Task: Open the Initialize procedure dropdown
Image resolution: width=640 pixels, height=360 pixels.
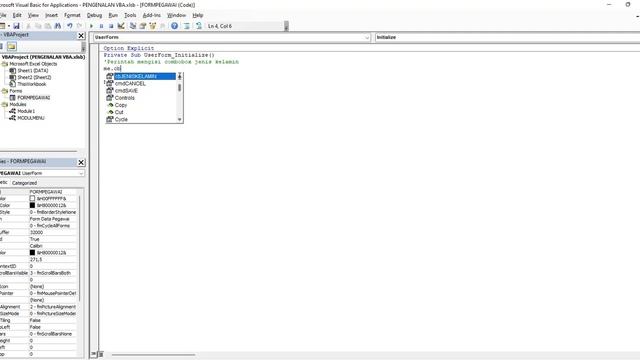Action: click(507, 37)
